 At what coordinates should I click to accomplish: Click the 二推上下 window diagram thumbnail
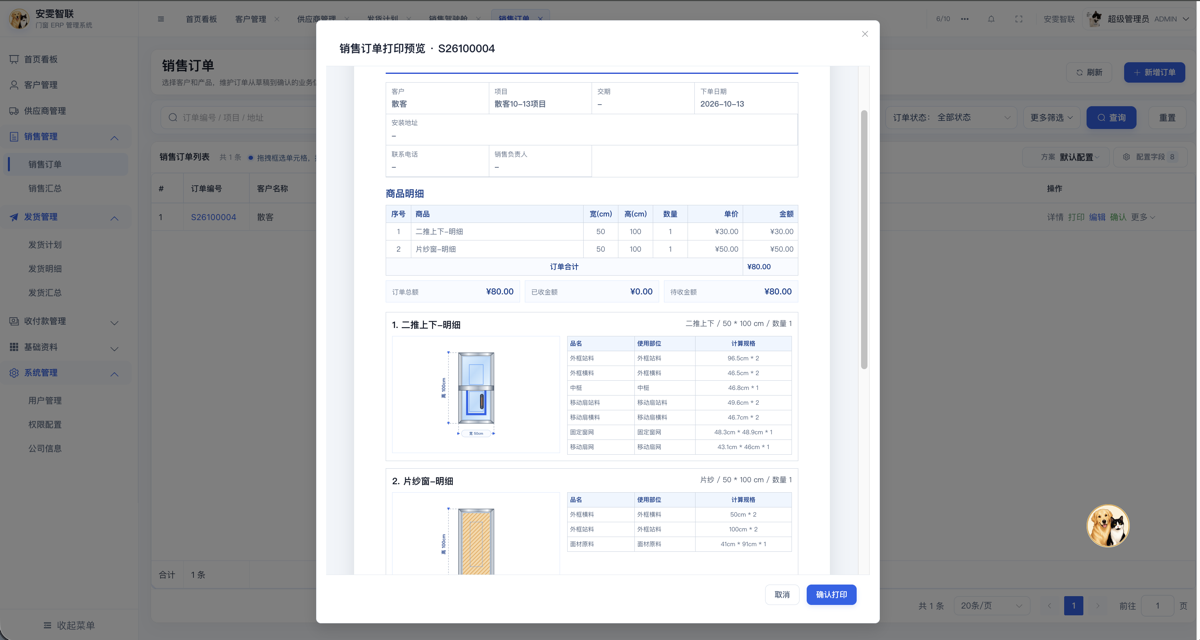[476, 394]
